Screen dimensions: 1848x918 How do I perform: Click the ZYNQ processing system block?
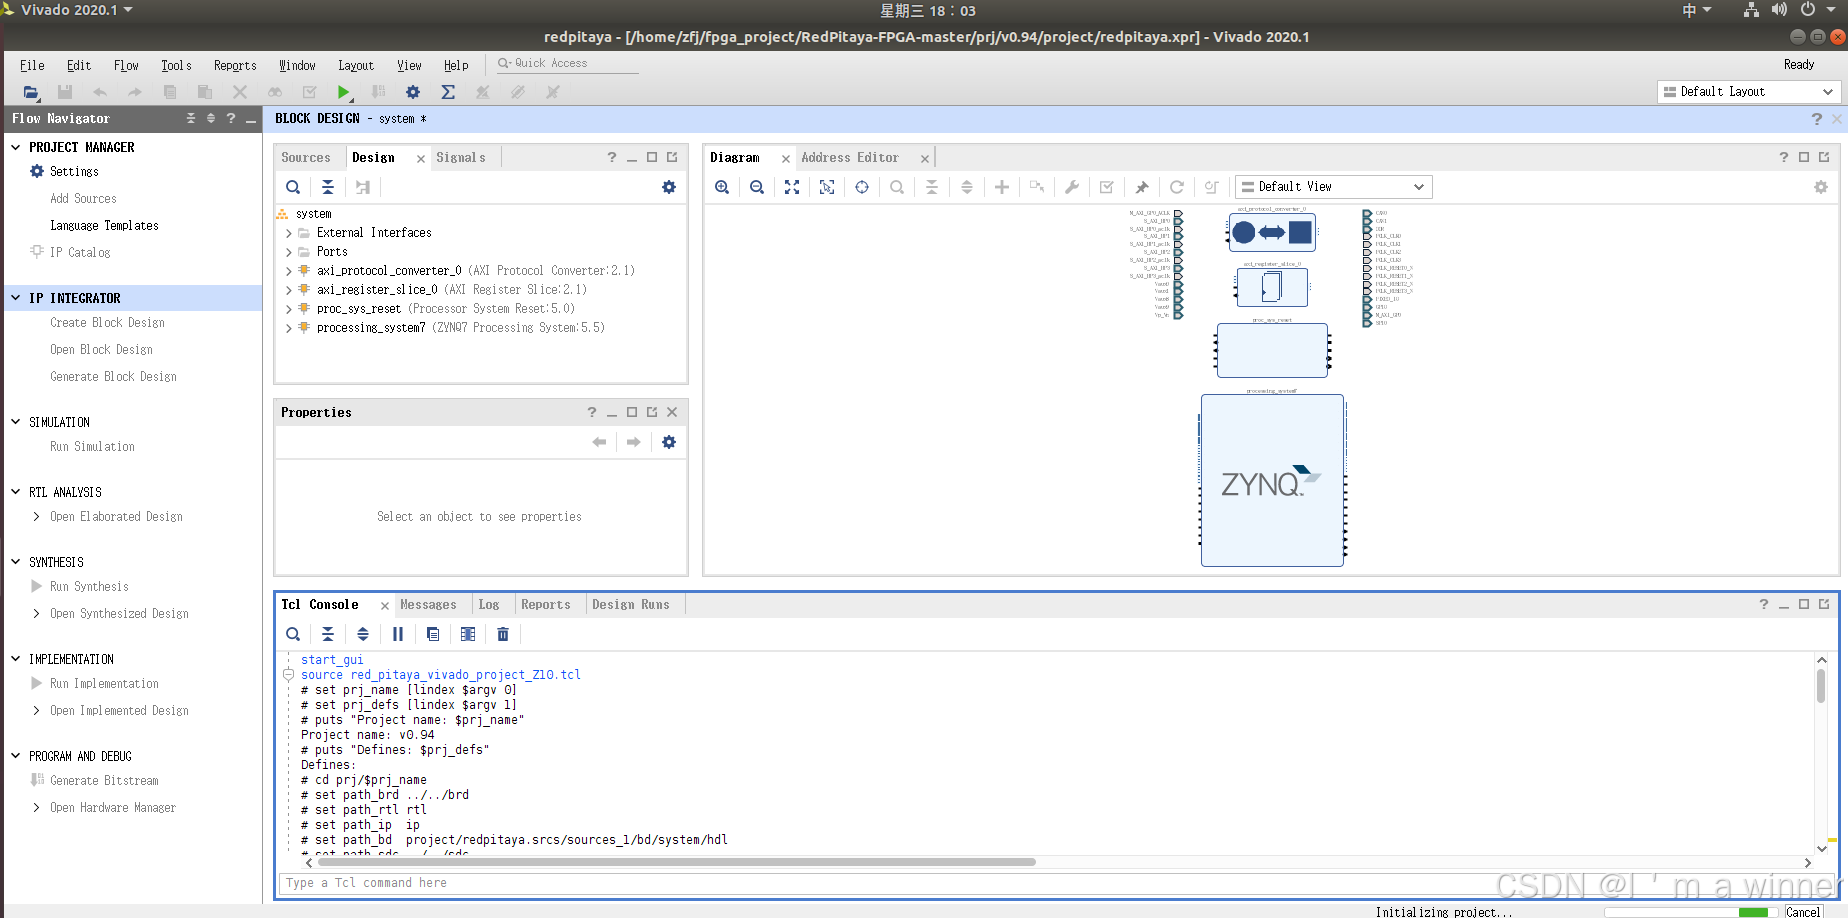[1272, 481]
